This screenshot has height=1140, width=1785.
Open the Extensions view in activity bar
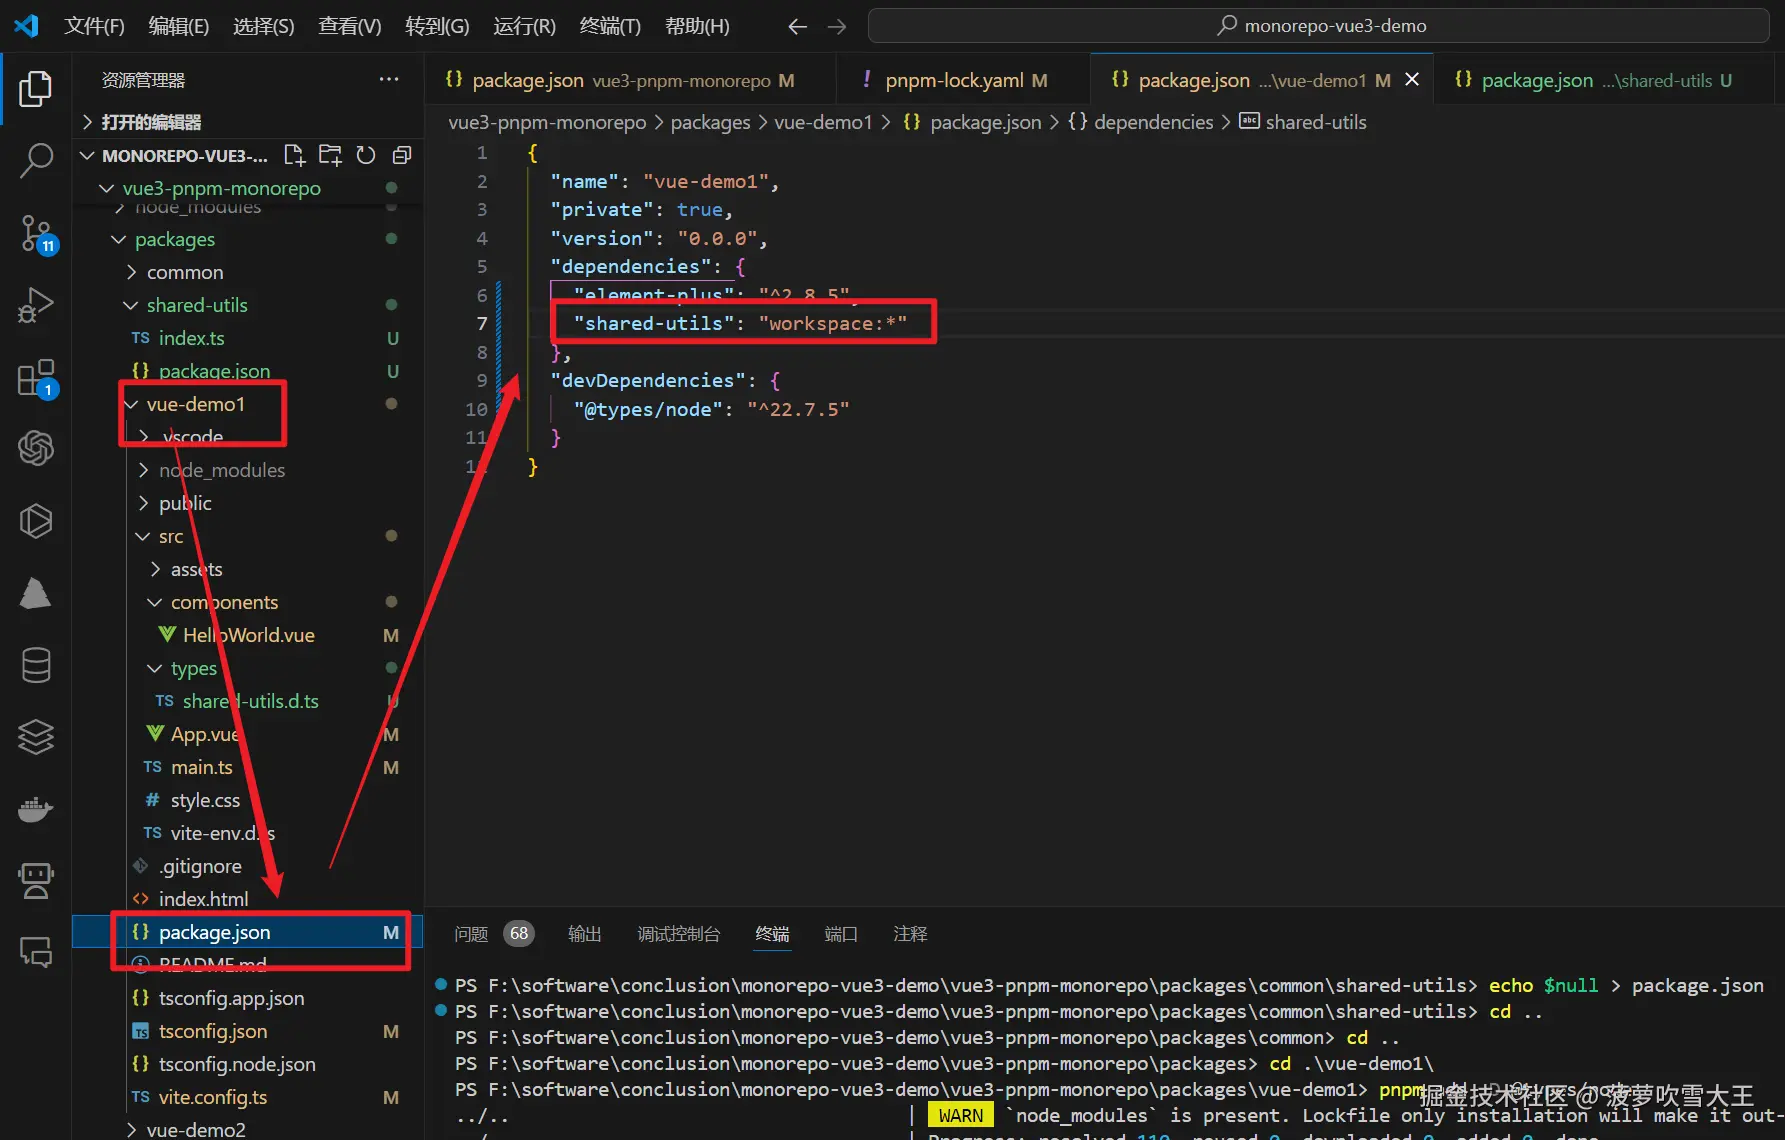point(36,378)
